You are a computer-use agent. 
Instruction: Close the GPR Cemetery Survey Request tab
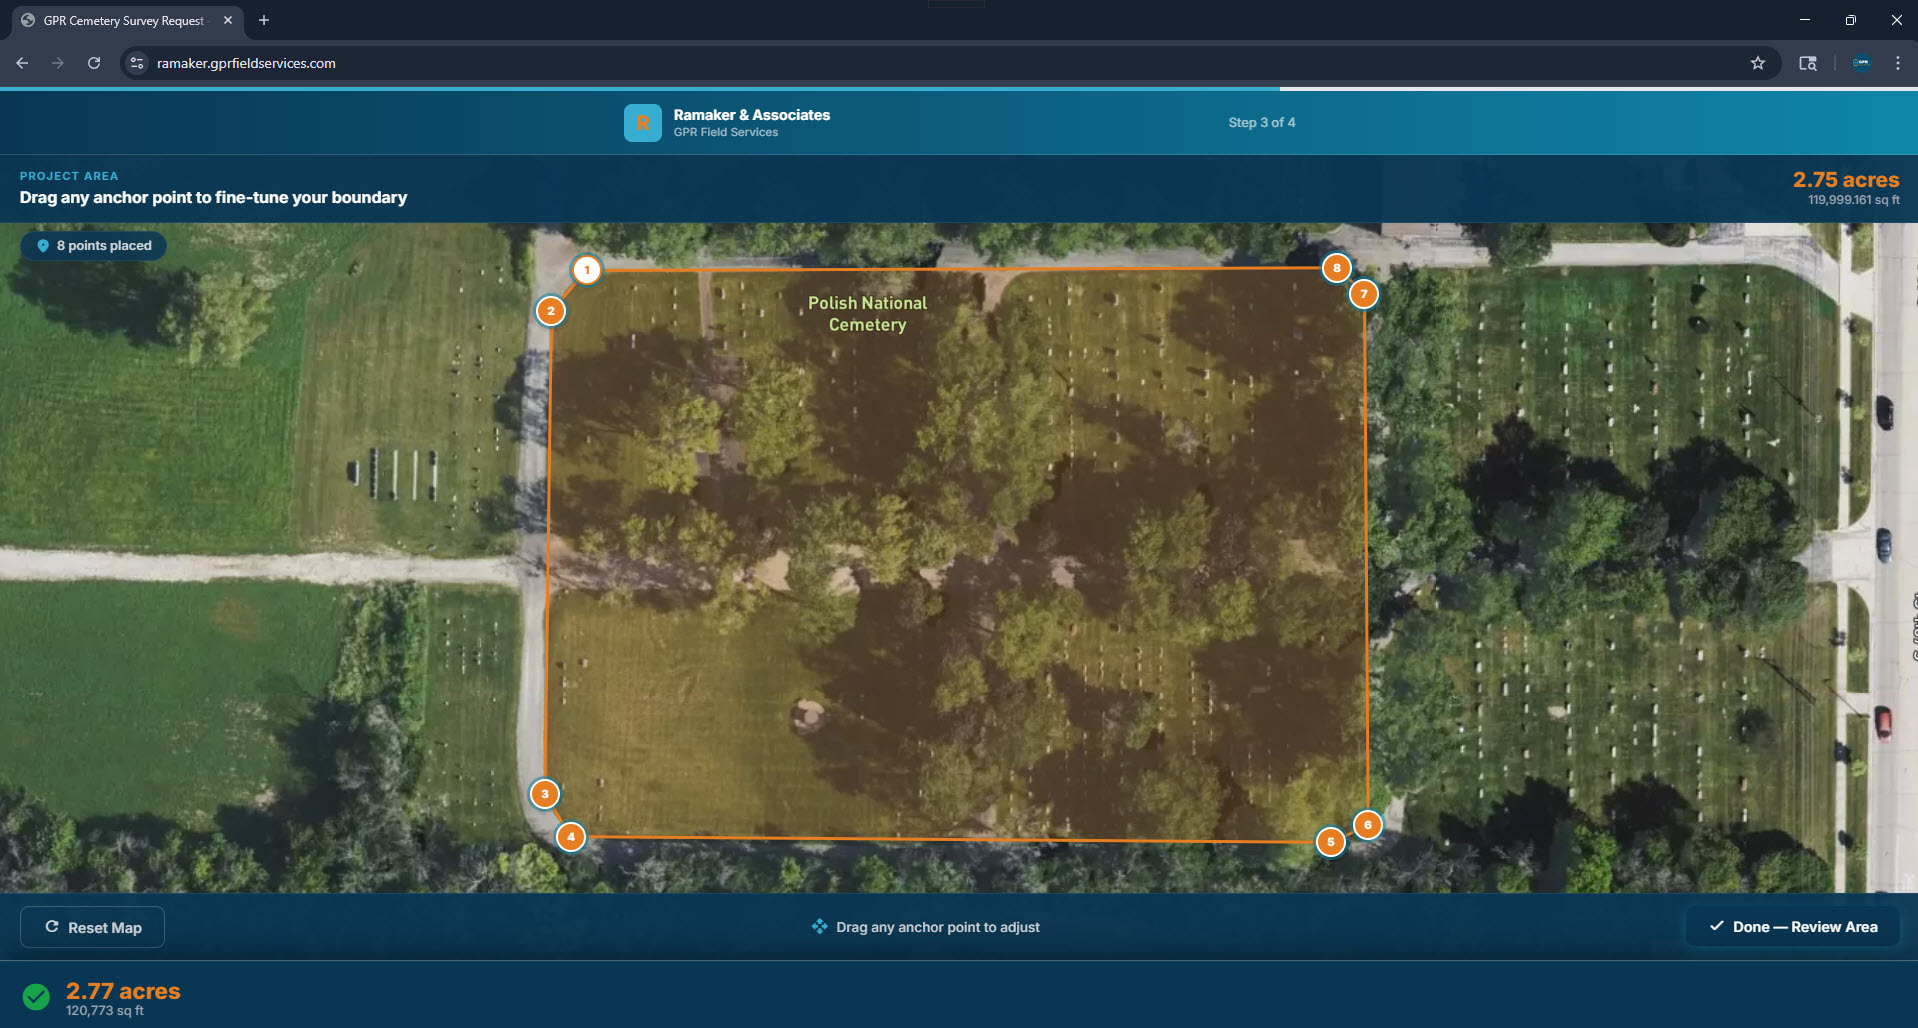coord(228,20)
